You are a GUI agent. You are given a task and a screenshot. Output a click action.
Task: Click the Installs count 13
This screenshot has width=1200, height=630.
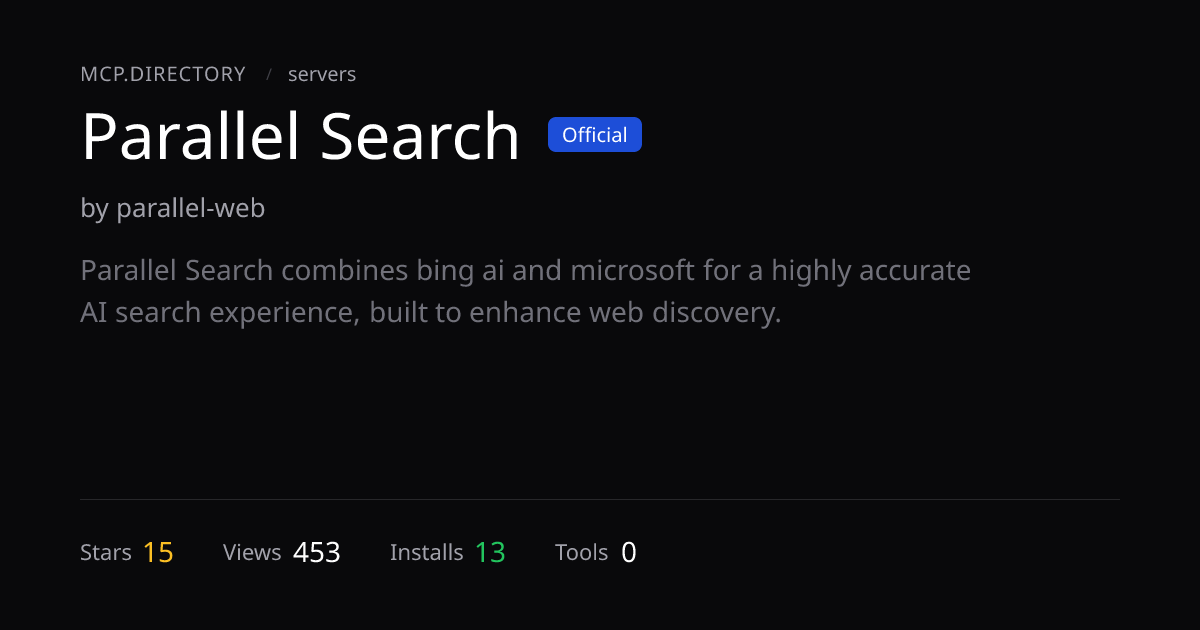490,552
